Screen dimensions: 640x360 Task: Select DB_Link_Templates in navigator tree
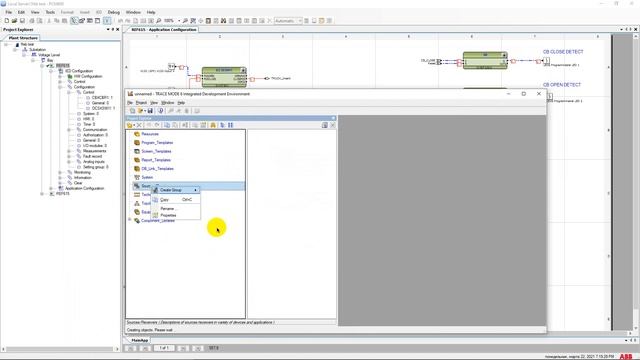157,169
